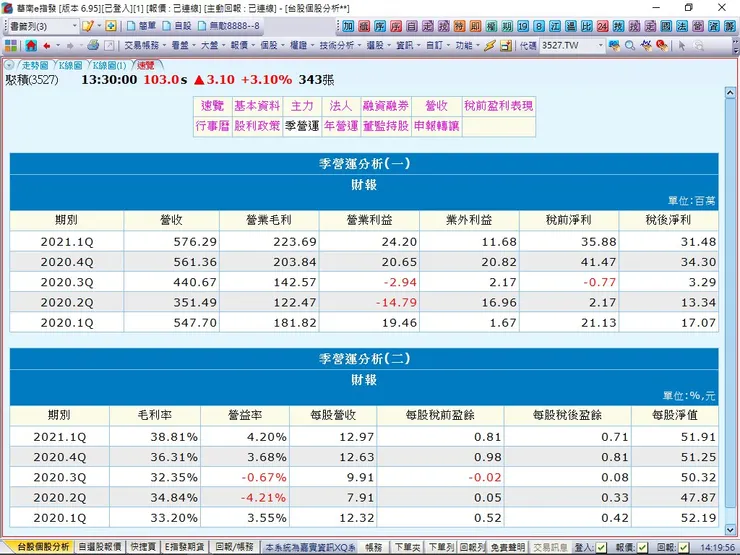Toggle the 回報 checkbox in status bar
Image resolution: width=740 pixels, height=555 pixels.
pos(683,547)
